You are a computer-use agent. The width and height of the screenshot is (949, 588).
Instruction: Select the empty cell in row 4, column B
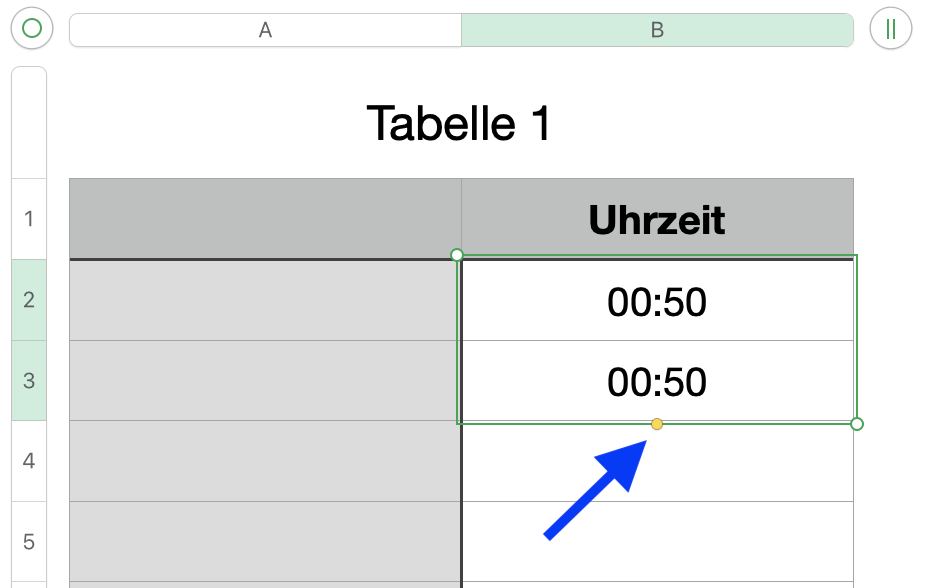657,462
